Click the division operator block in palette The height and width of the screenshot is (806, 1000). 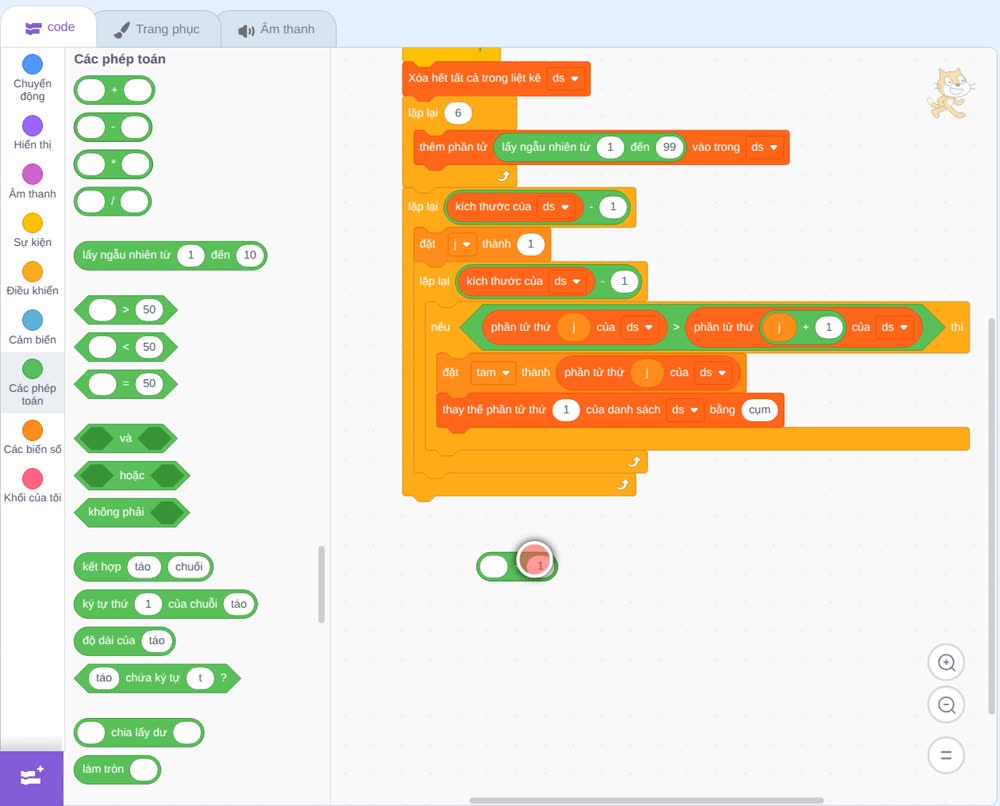(x=113, y=202)
